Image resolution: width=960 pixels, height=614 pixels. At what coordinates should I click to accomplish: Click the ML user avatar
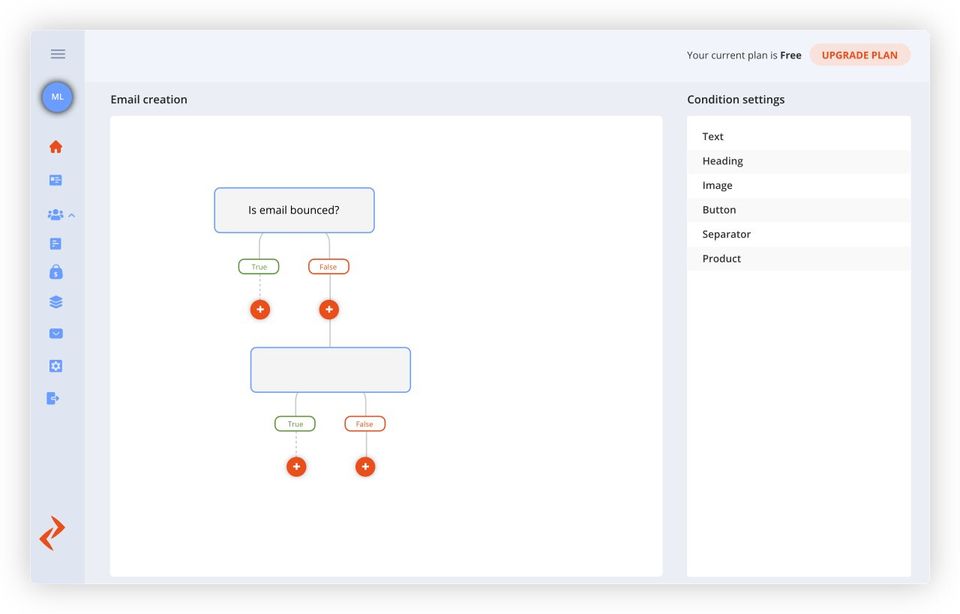click(x=57, y=97)
